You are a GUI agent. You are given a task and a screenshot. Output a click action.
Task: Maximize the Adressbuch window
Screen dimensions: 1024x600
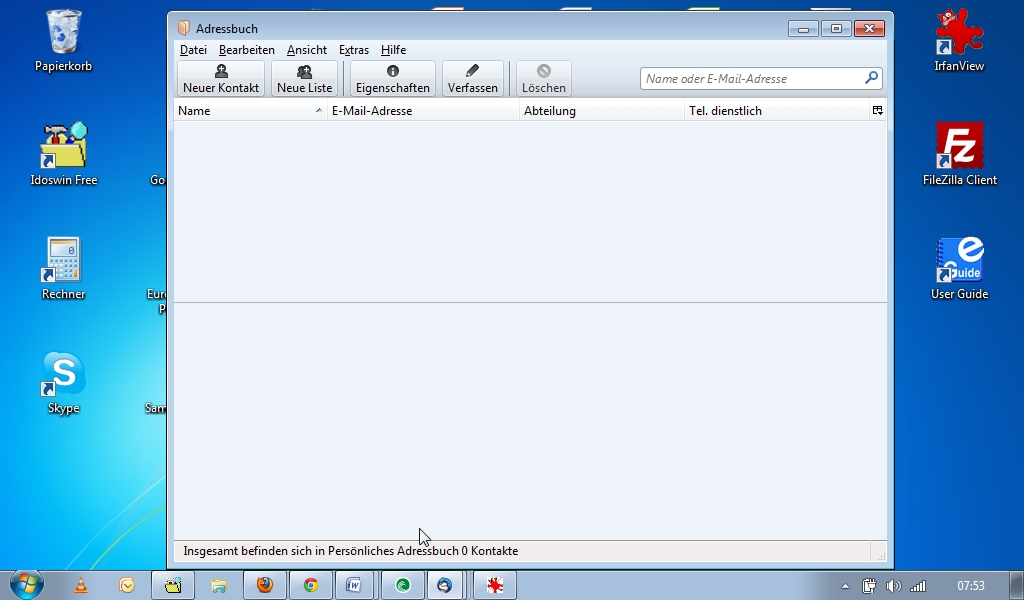point(836,29)
